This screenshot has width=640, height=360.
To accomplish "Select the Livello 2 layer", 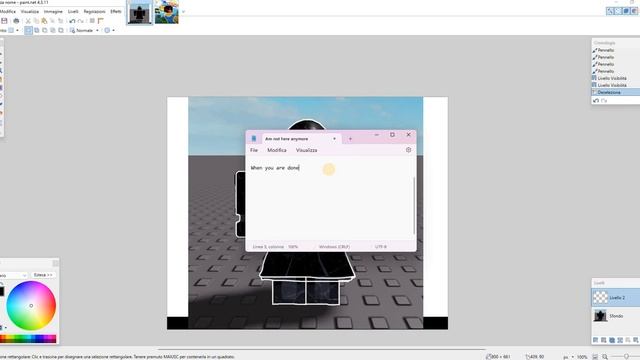I will tap(616, 298).
